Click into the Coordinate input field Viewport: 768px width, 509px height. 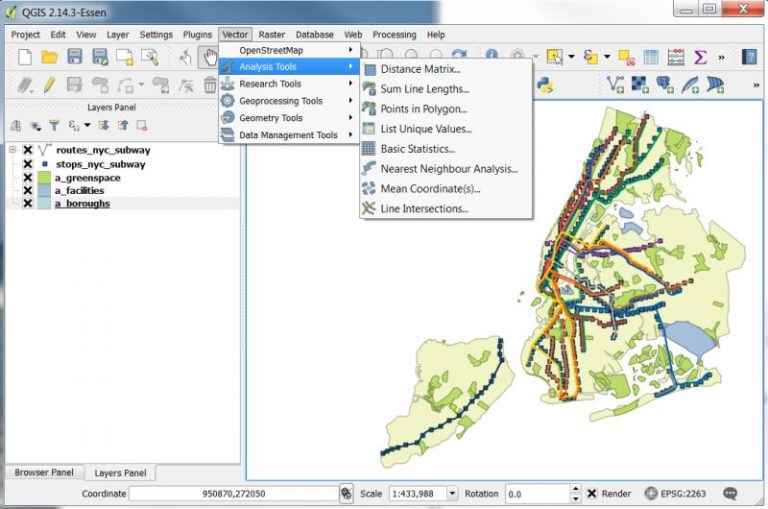pos(233,493)
